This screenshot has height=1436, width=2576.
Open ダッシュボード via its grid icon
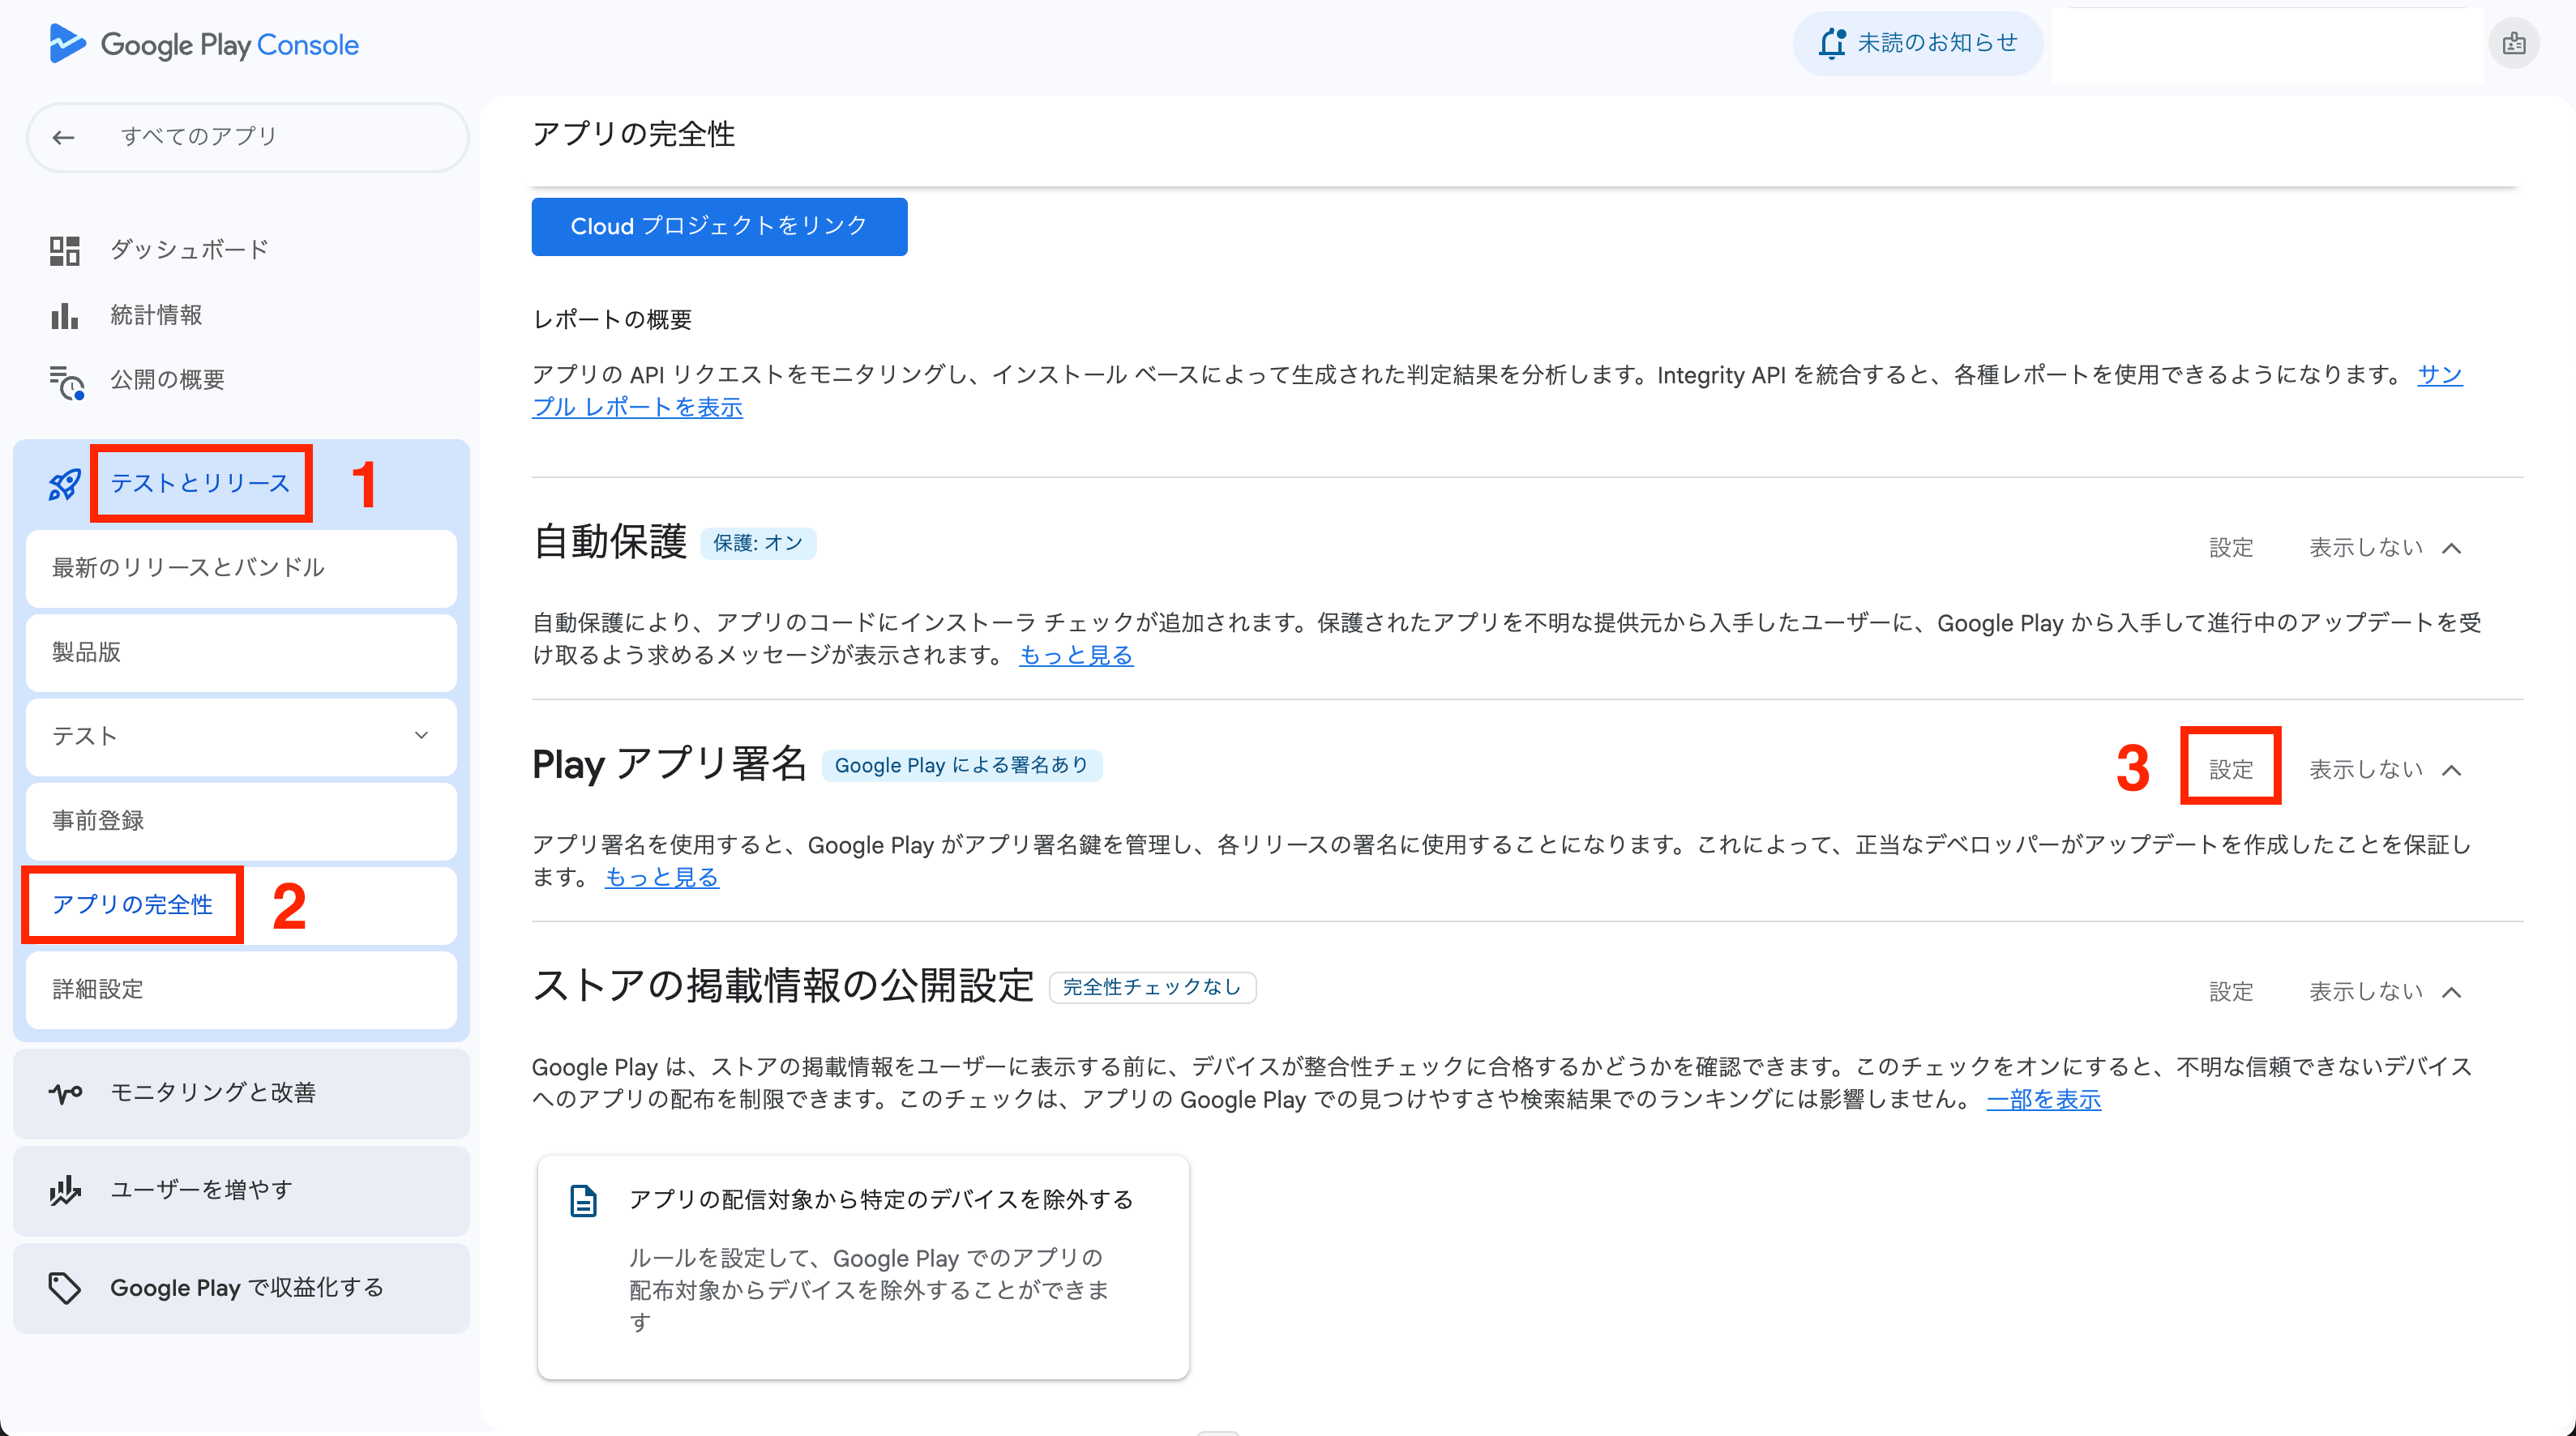coord(64,250)
